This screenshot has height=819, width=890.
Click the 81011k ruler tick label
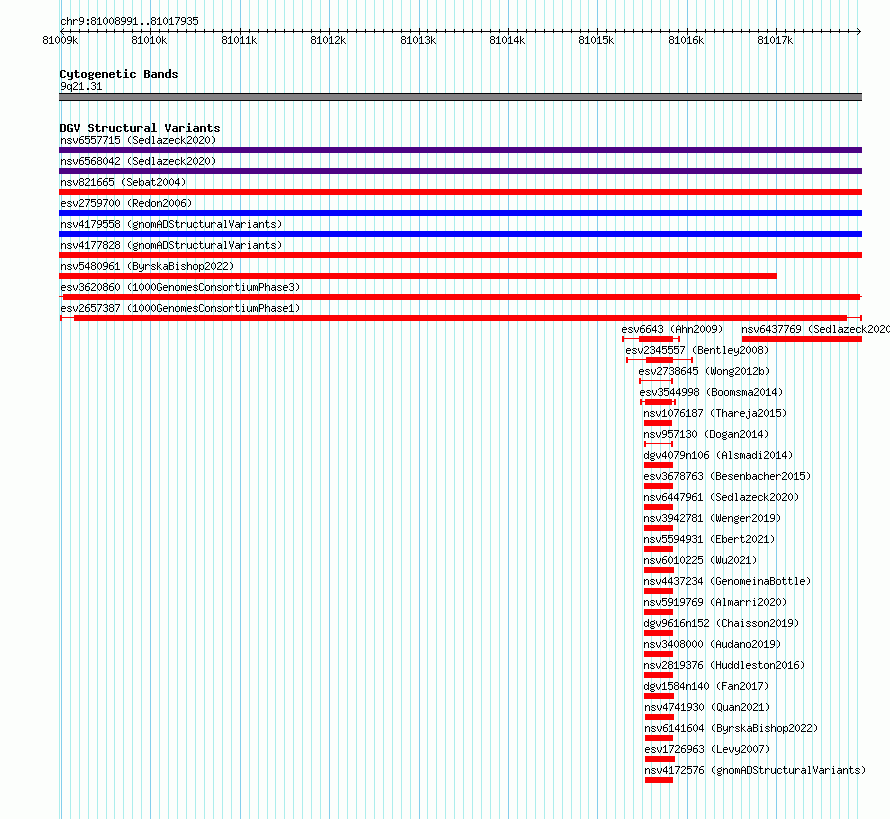pyautogui.click(x=239, y=40)
